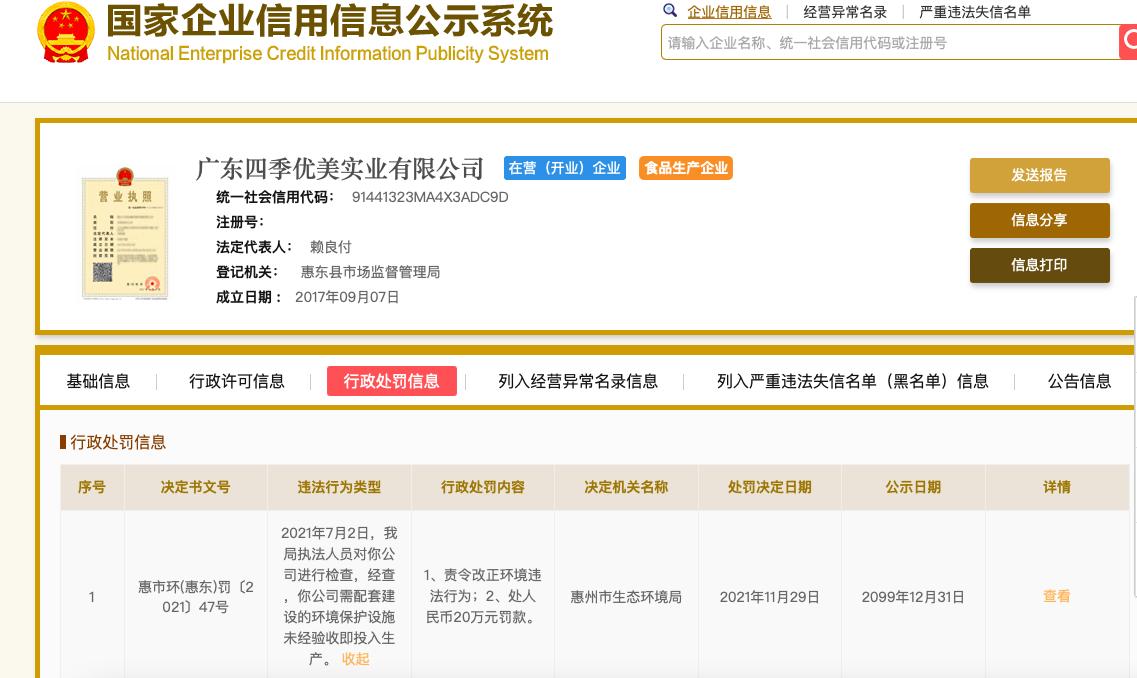Click the business license thumbnail image
The width and height of the screenshot is (1137, 678).
(x=124, y=236)
